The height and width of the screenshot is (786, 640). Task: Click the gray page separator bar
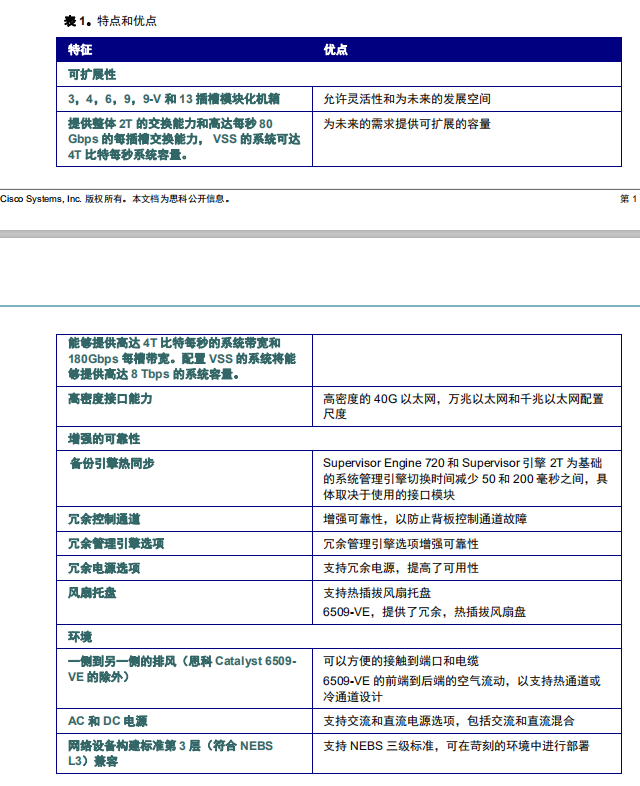pos(320,234)
